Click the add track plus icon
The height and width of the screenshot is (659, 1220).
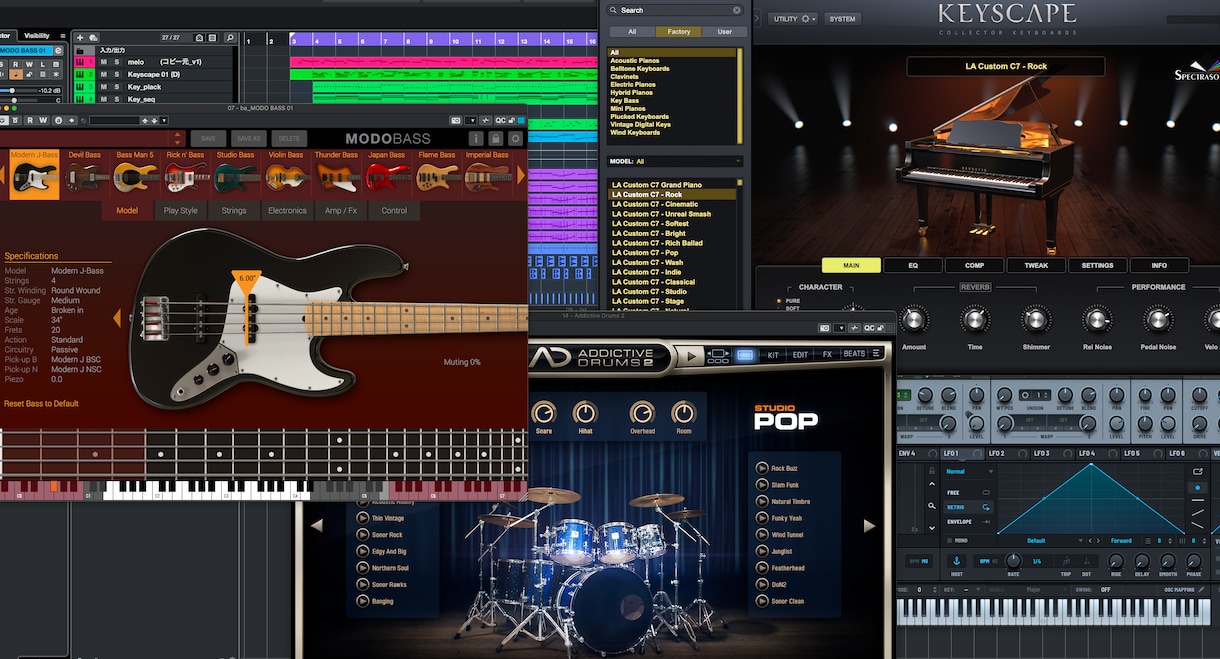click(80, 38)
